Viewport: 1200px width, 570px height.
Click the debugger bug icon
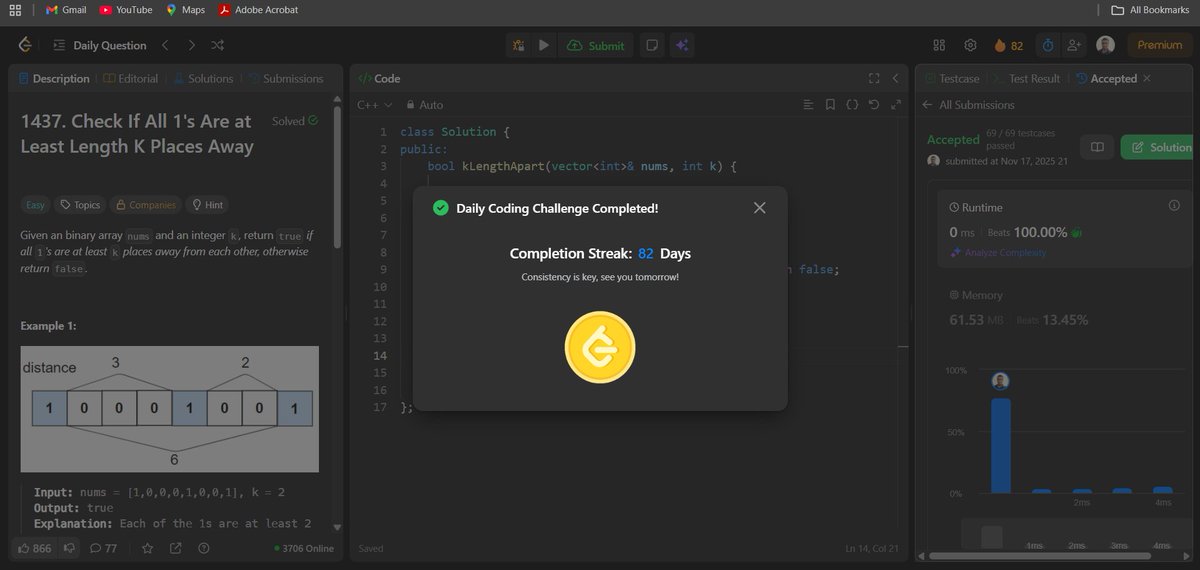pyautogui.click(x=518, y=45)
